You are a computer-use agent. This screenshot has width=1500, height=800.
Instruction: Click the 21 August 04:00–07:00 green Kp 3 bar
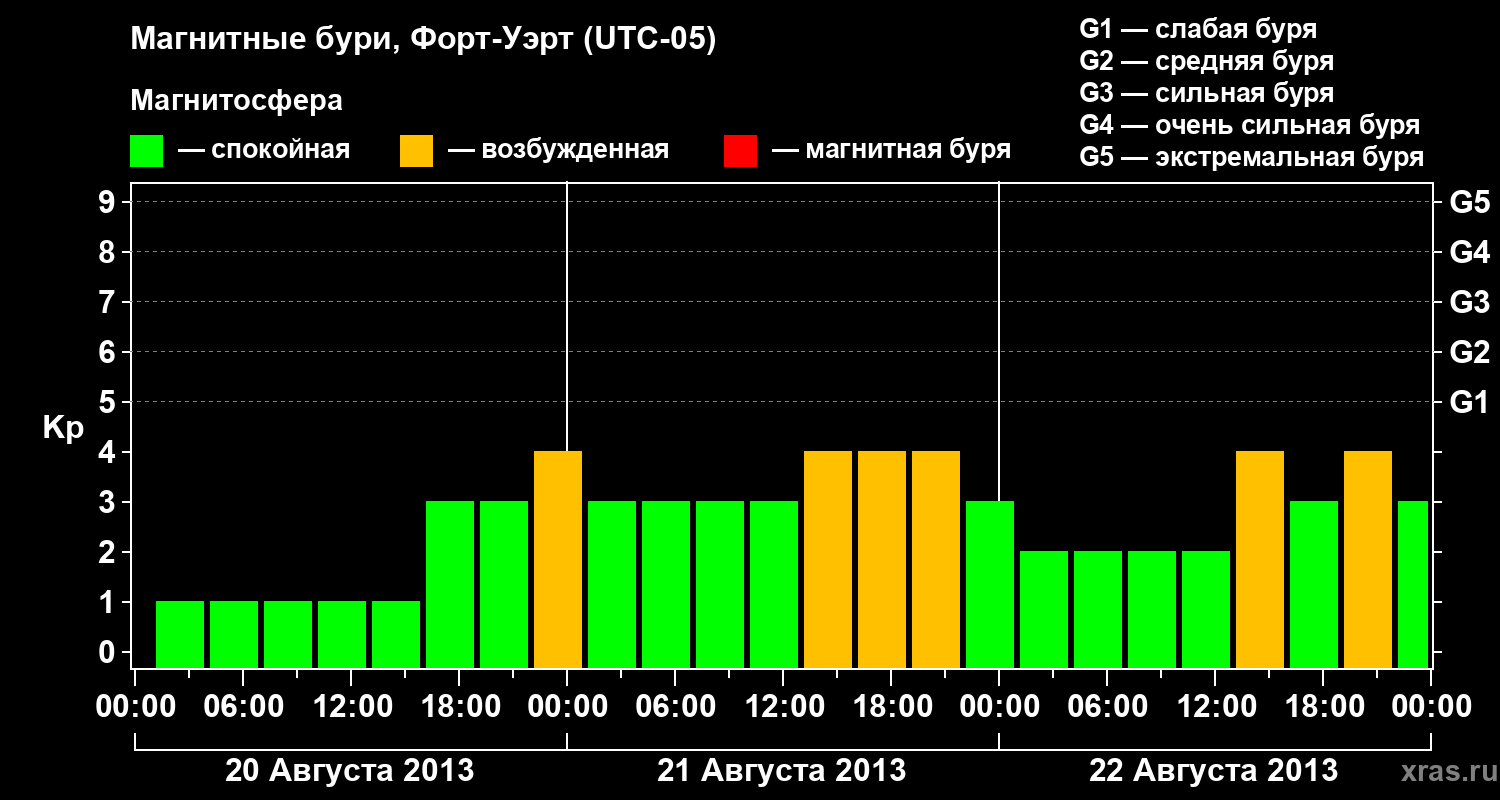click(666, 584)
